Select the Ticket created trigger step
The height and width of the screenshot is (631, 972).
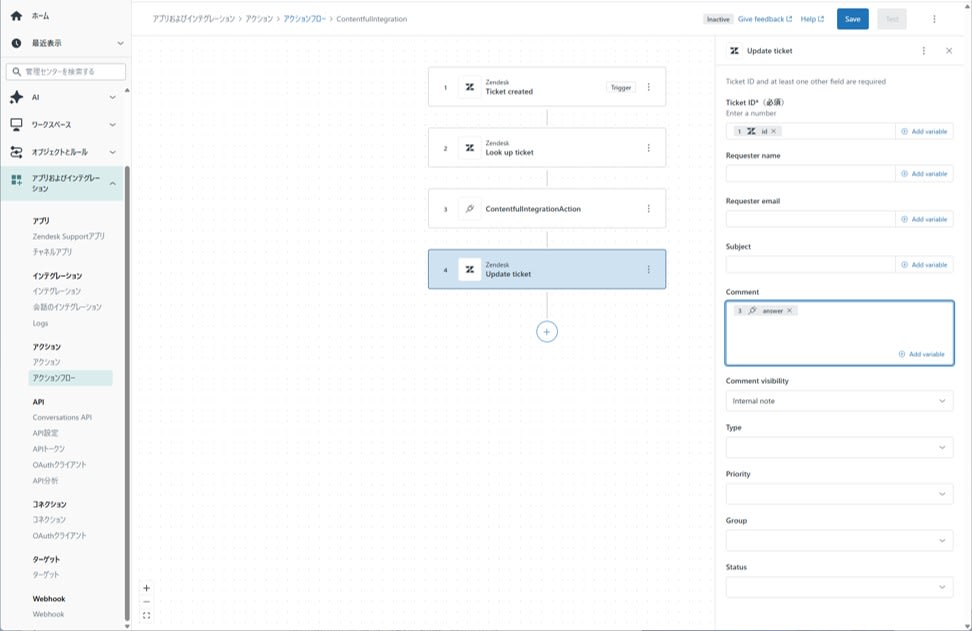pos(547,87)
